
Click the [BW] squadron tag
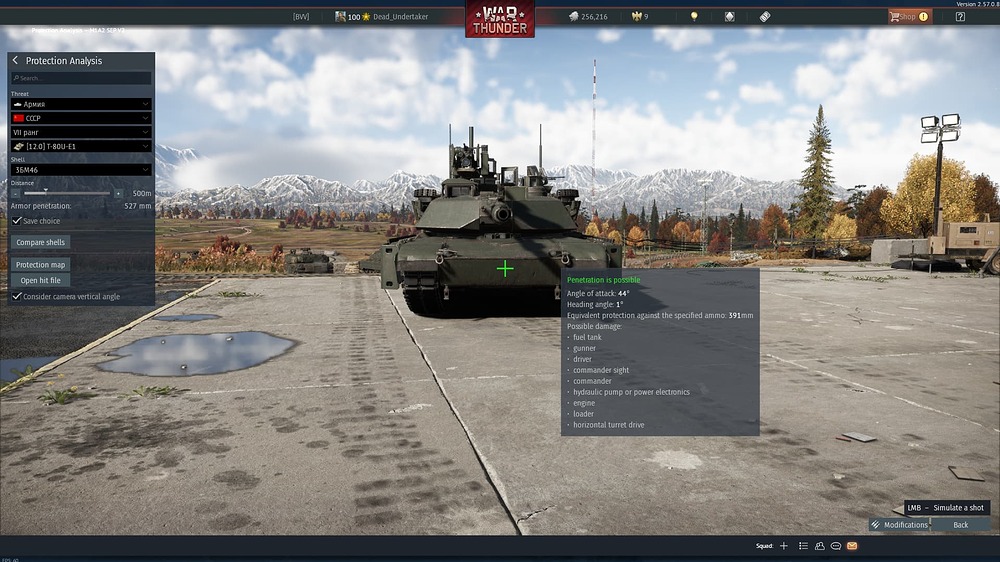(301, 17)
